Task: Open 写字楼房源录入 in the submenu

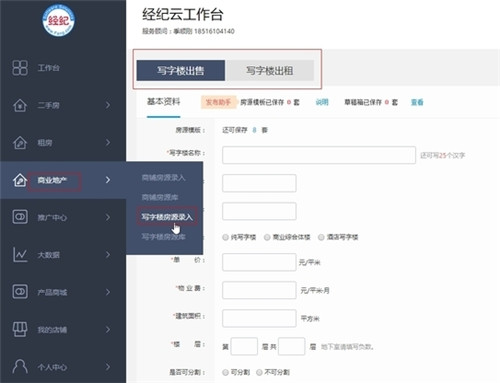Action: tap(167, 217)
